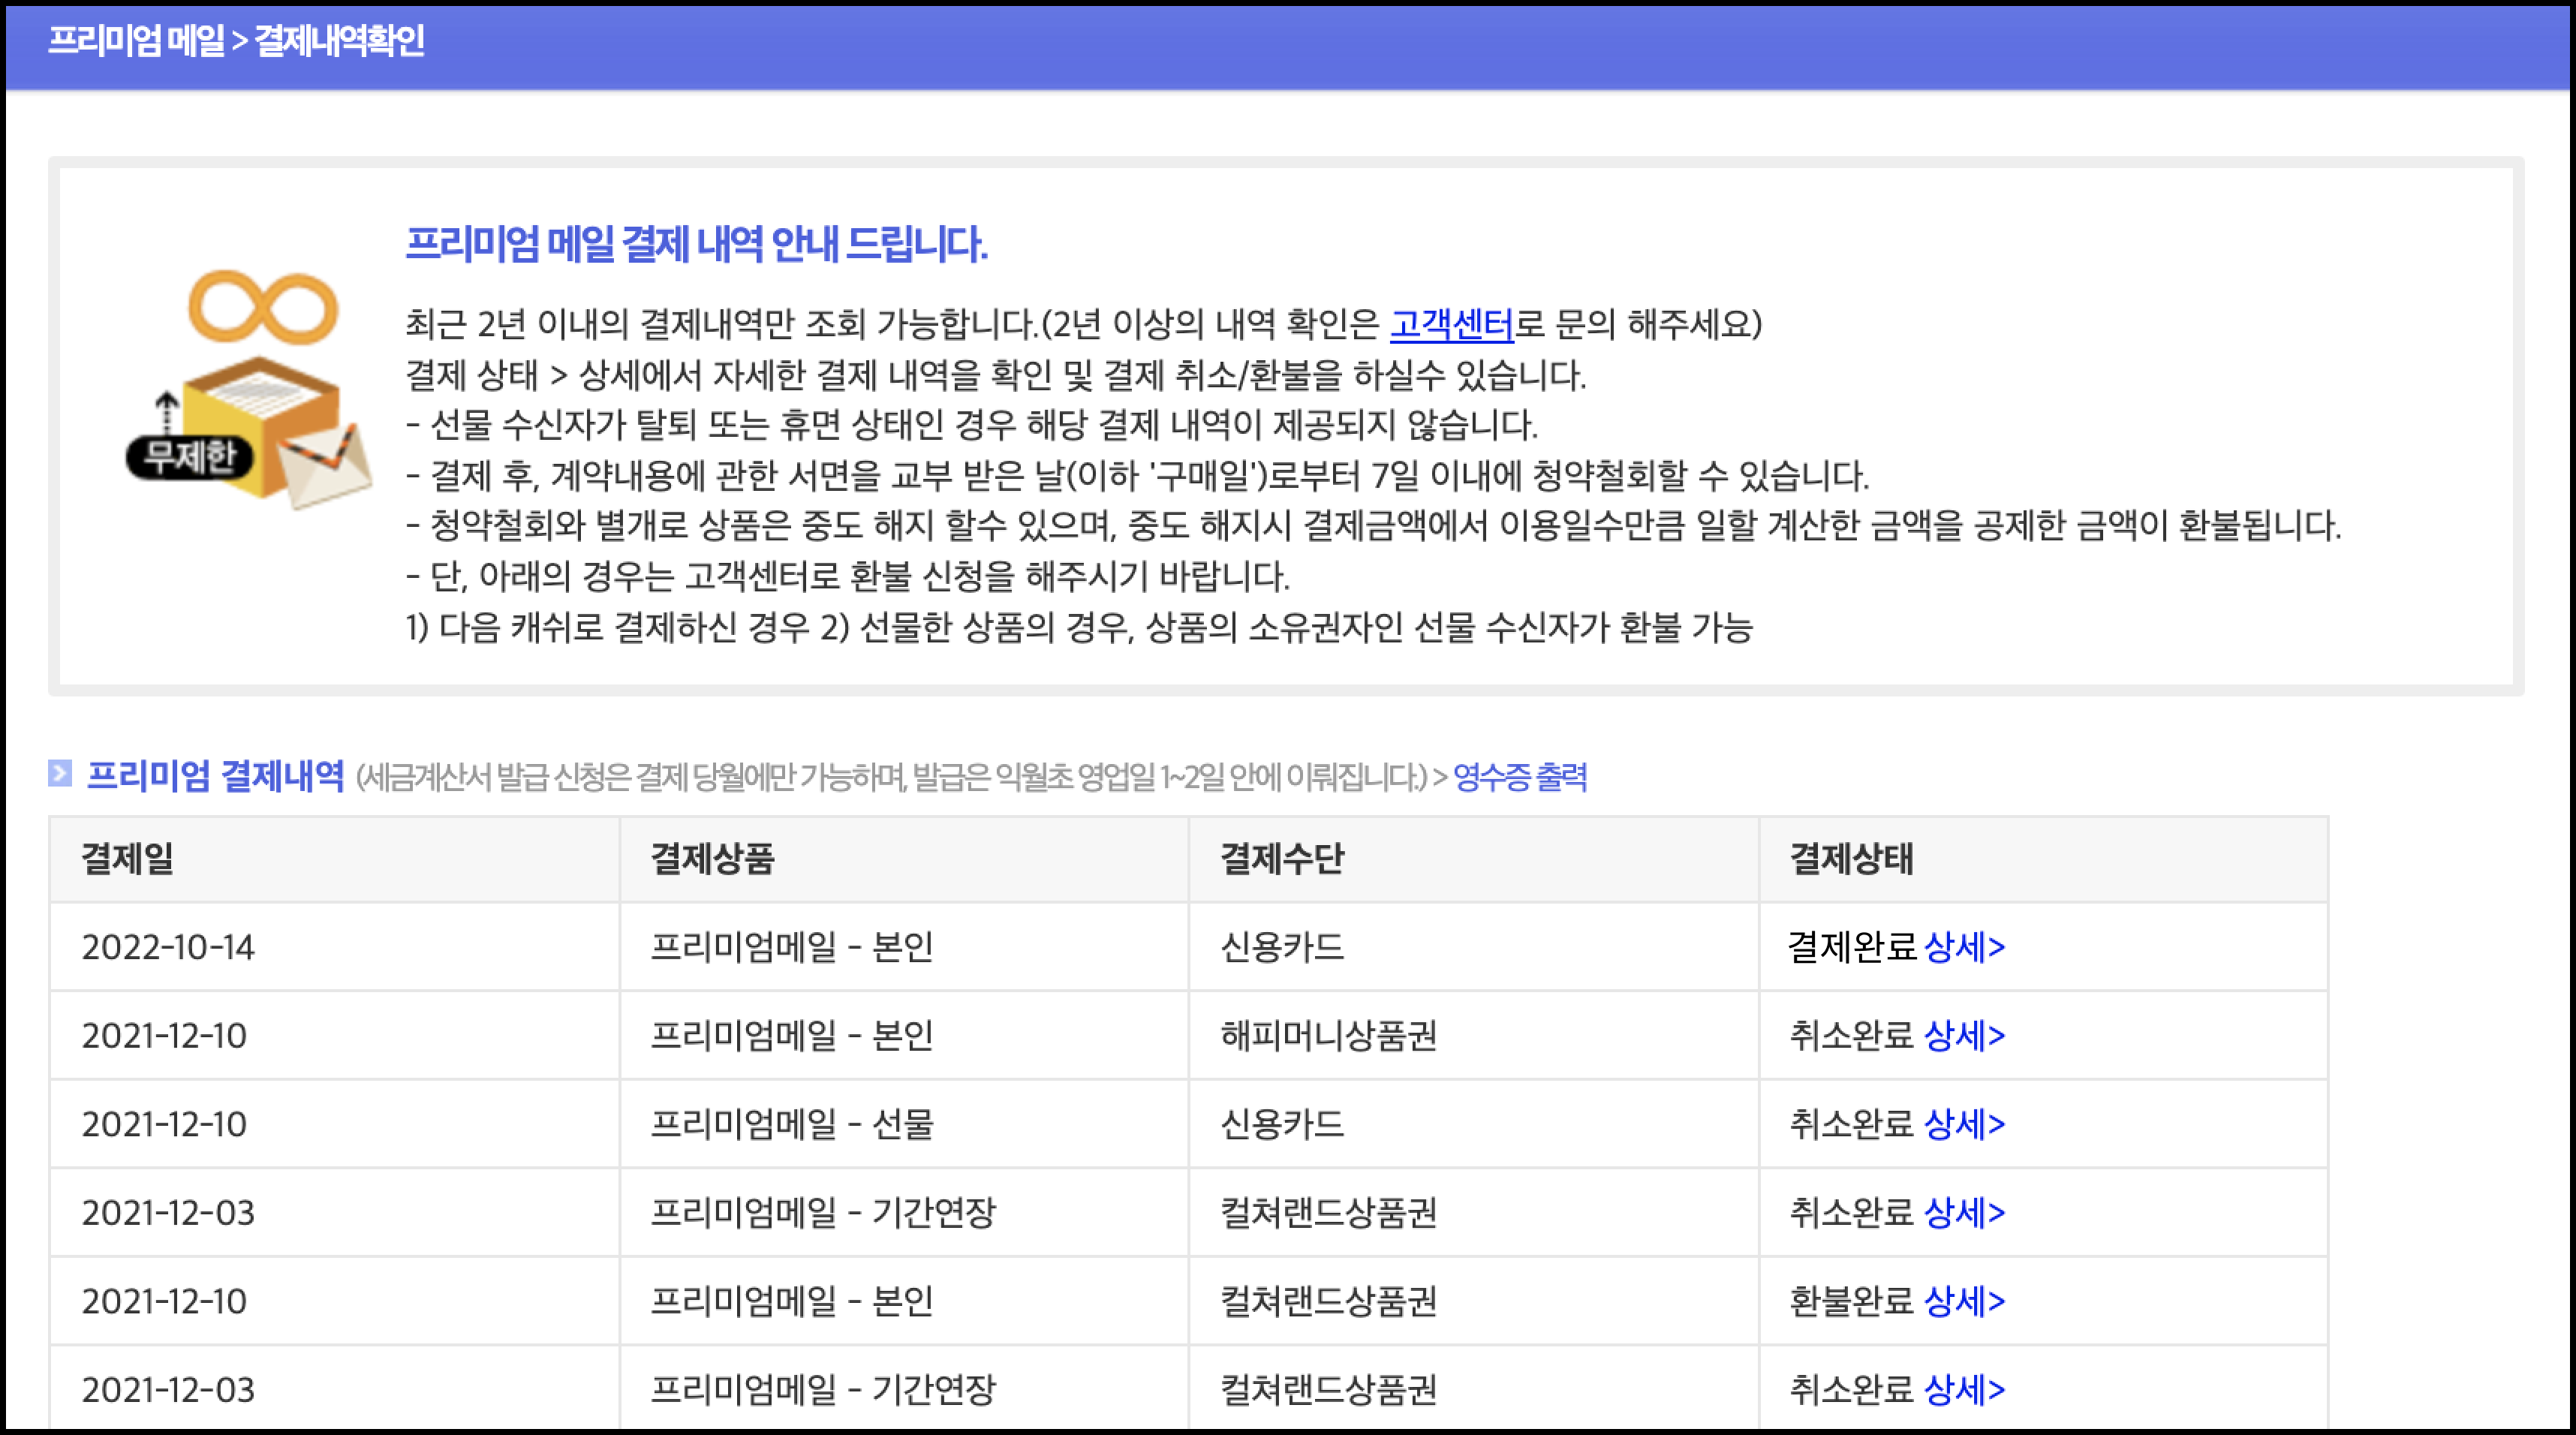
Task: Click 결제내역확인 in the header breadcrumb
Action: tap(339, 41)
